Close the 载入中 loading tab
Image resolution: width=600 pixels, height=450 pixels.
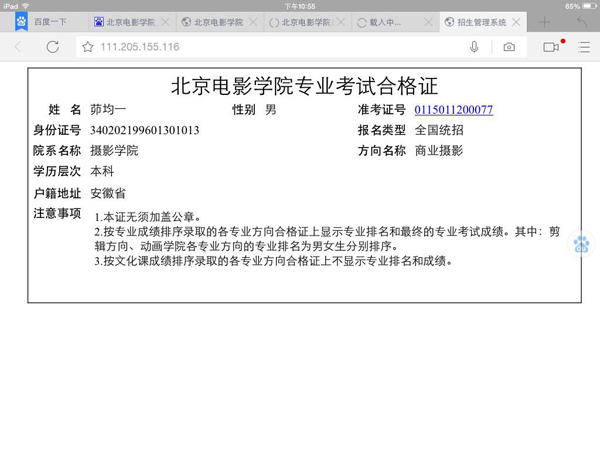tap(429, 22)
